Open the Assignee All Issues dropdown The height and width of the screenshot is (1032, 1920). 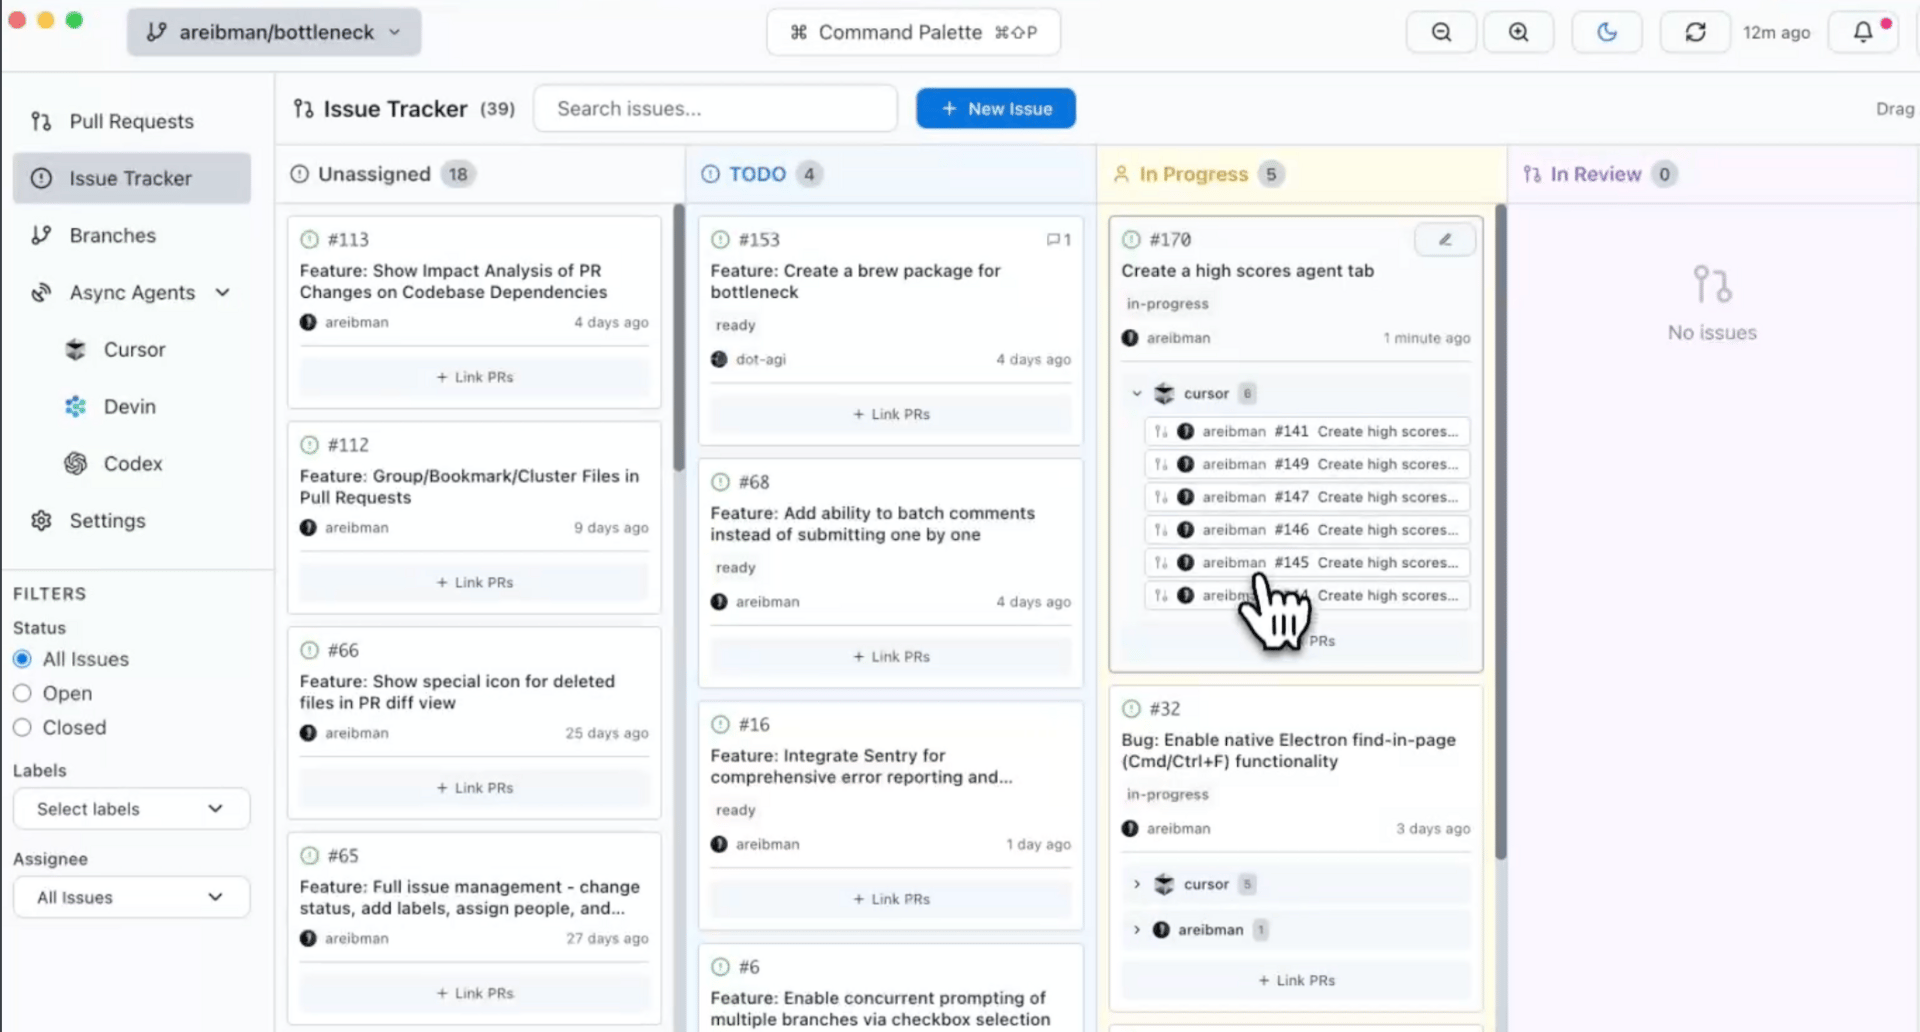pyautogui.click(x=131, y=897)
